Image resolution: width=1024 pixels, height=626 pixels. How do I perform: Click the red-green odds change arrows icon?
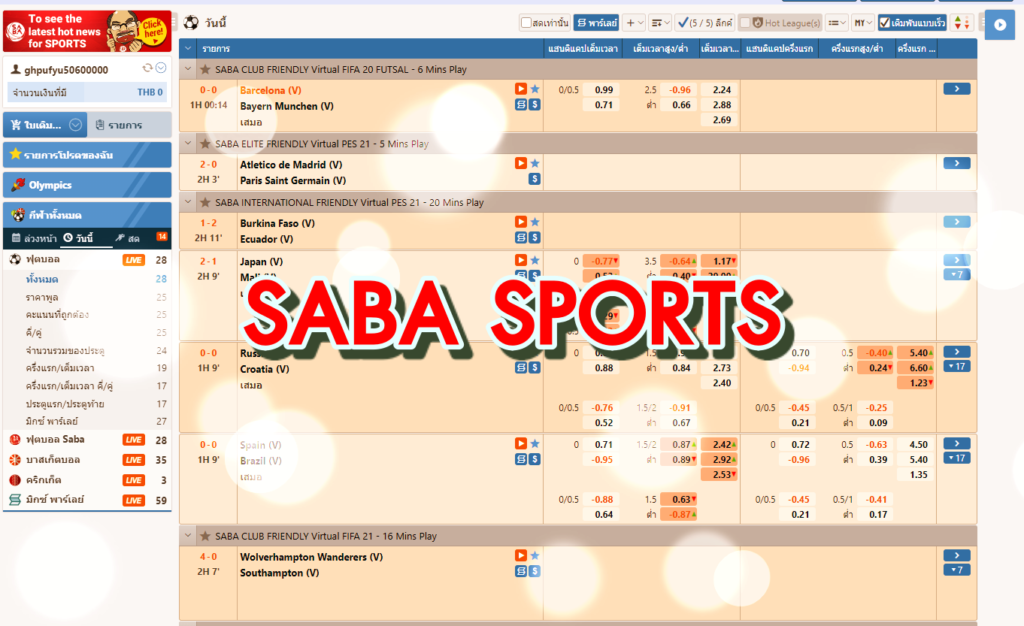pos(961,23)
